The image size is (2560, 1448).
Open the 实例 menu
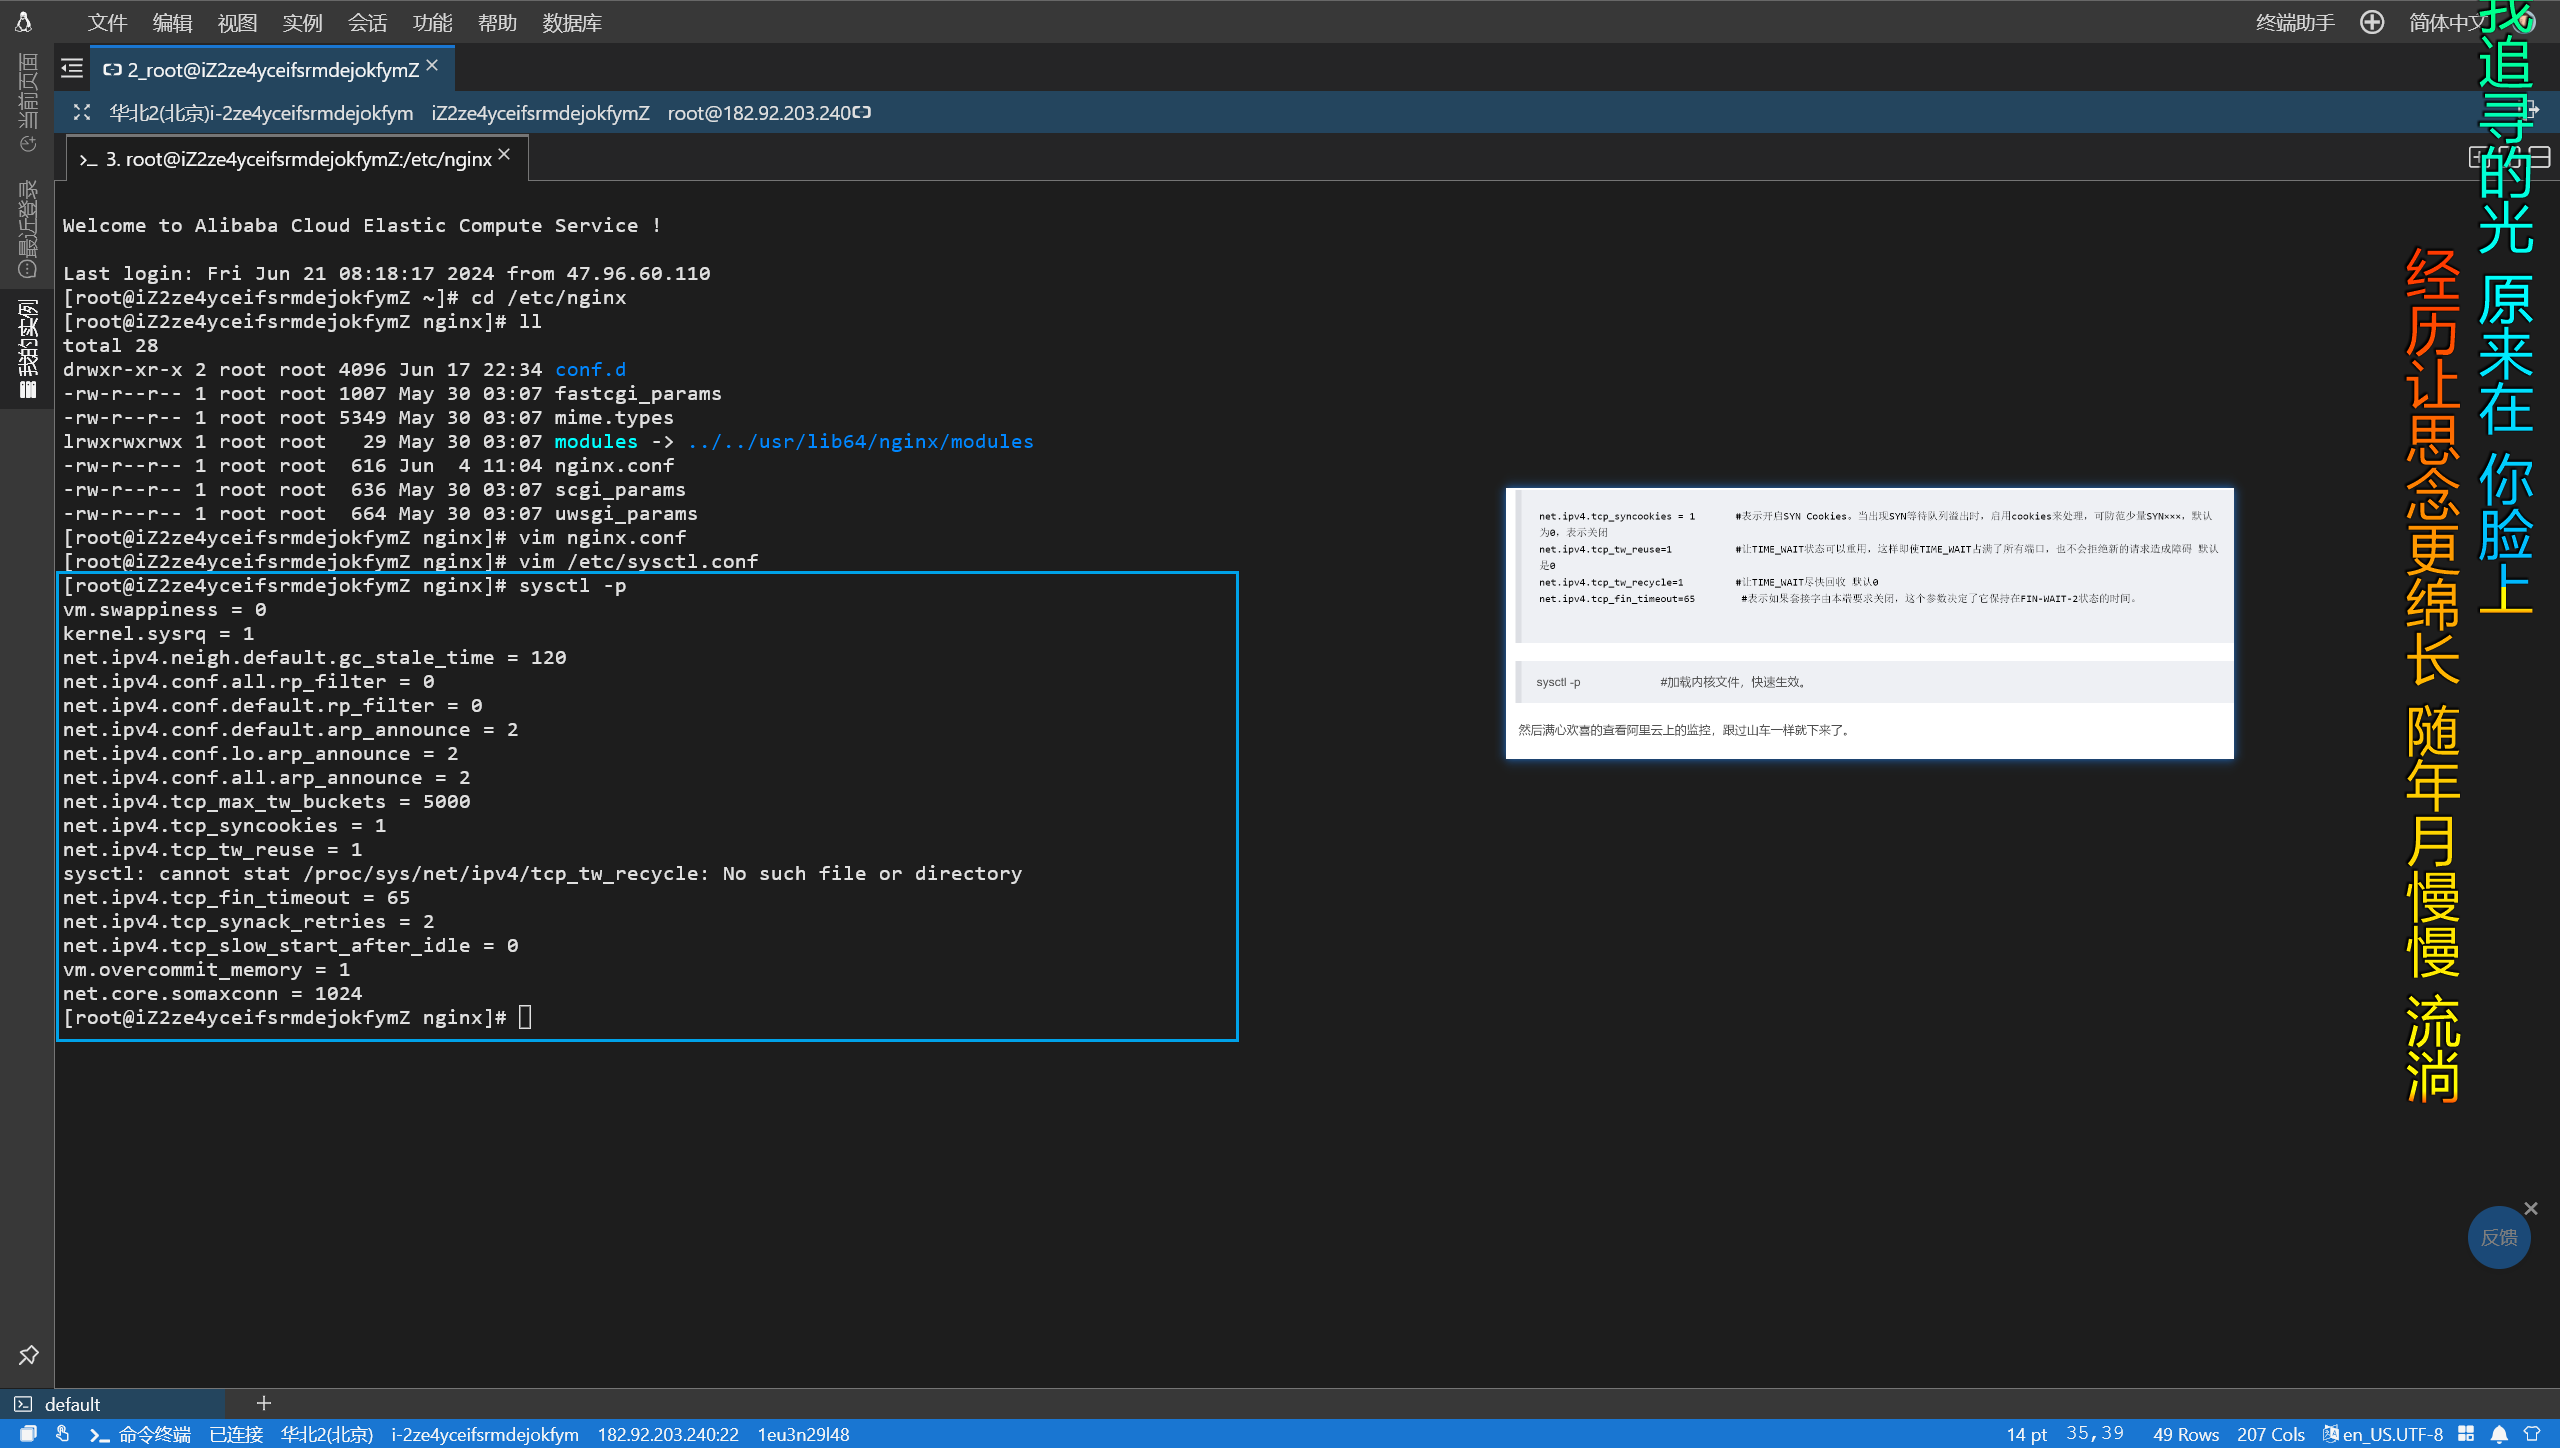pyautogui.click(x=302, y=22)
